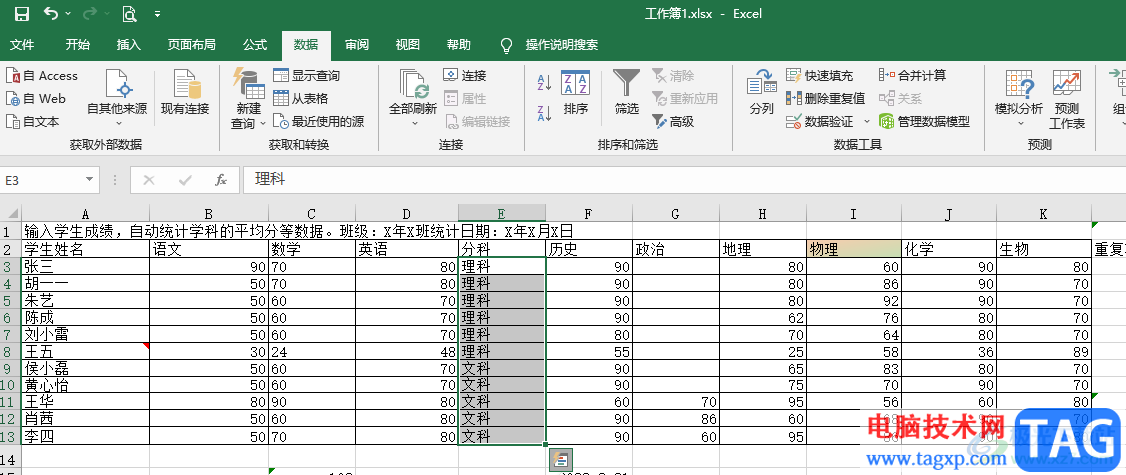Open 最近使用的源
Image resolution: width=1126 pixels, height=475 pixels.
coord(318,121)
